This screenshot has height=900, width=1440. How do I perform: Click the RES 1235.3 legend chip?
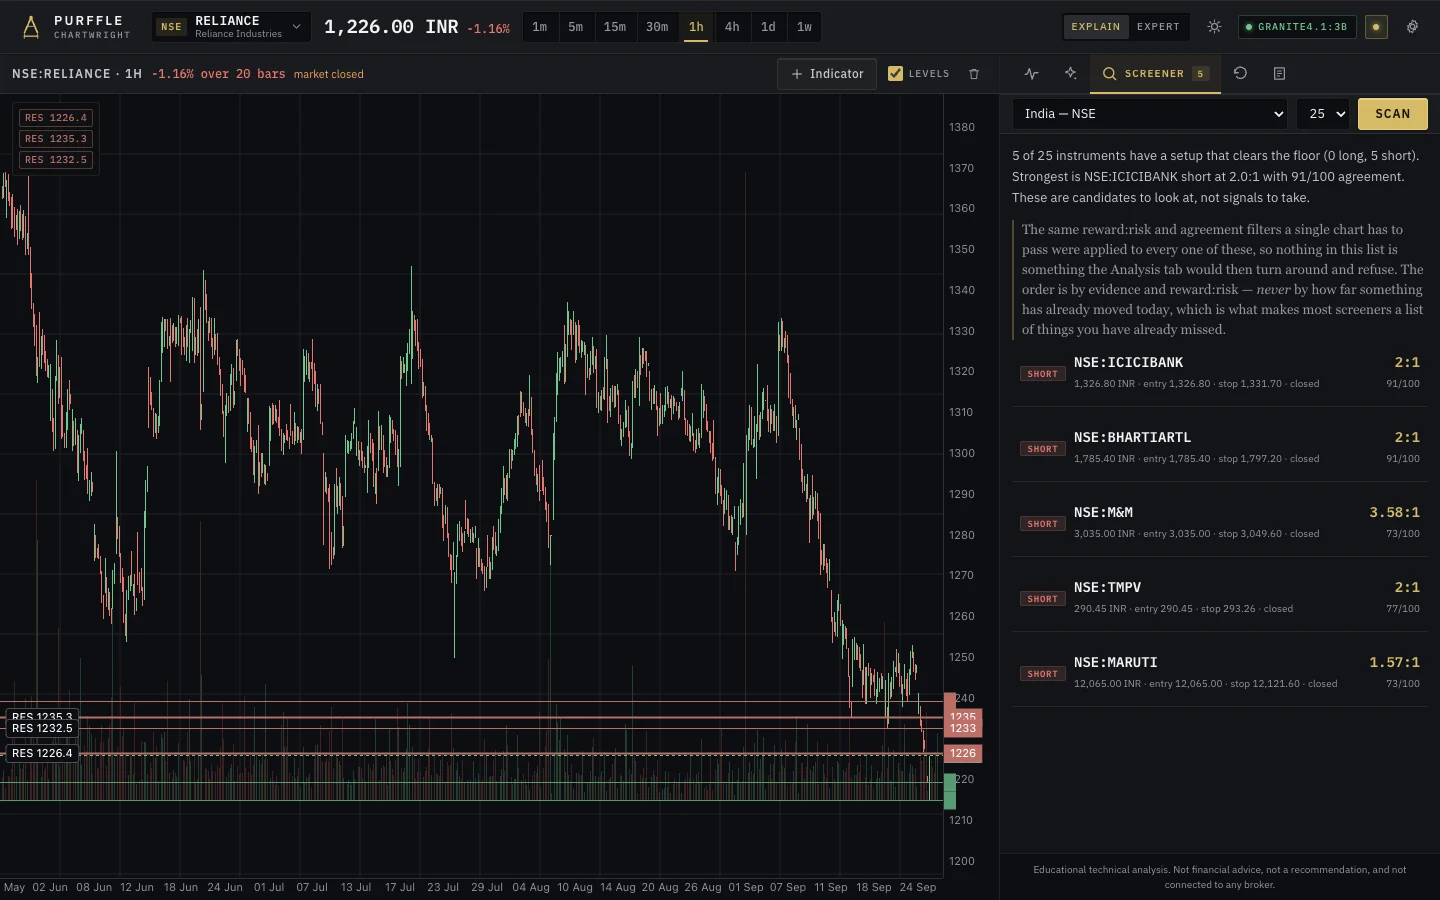click(x=56, y=139)
